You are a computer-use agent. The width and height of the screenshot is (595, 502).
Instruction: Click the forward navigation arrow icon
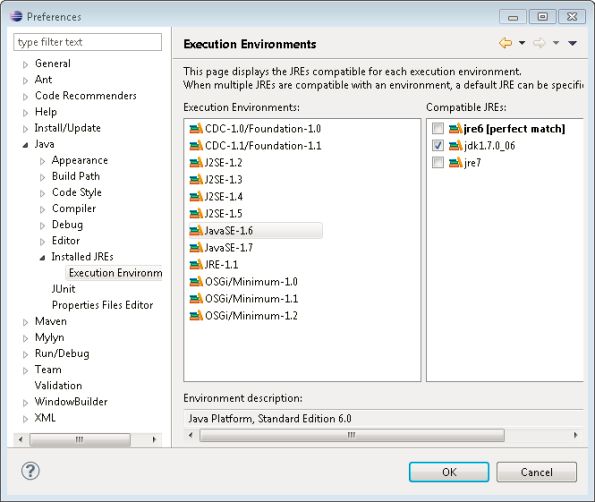[x=539, y=43]
